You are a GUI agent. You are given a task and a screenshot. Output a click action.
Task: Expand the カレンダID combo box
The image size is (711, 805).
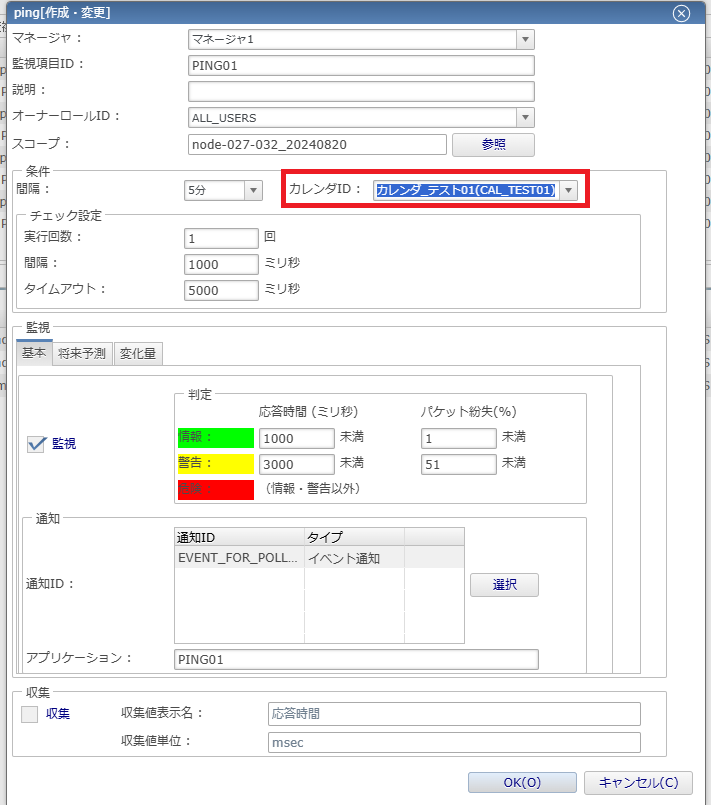coord(569,190)
